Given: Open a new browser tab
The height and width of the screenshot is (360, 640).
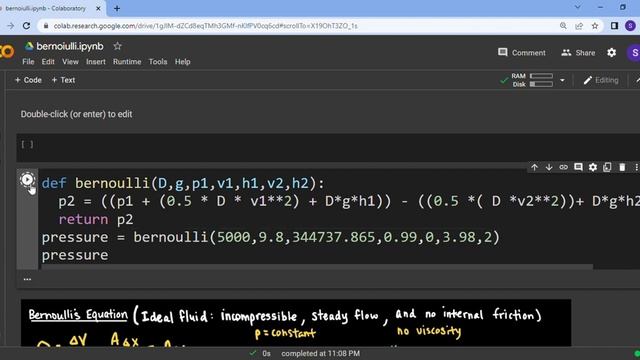Looking at the screenshot, I should [x=117, y=8].
